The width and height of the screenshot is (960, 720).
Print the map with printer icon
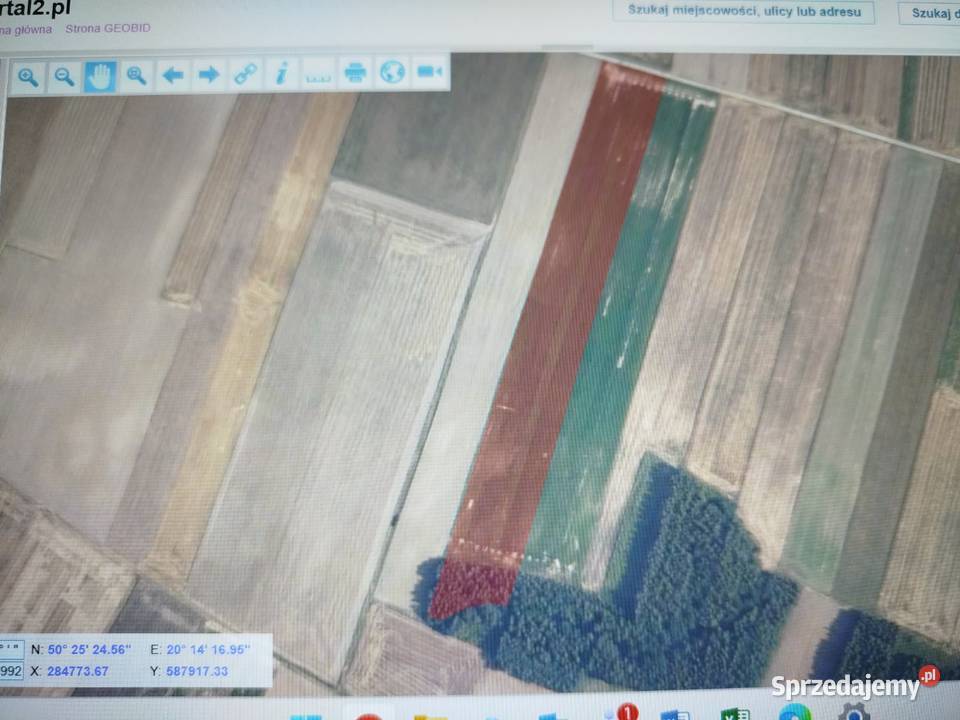click(355, 73)
